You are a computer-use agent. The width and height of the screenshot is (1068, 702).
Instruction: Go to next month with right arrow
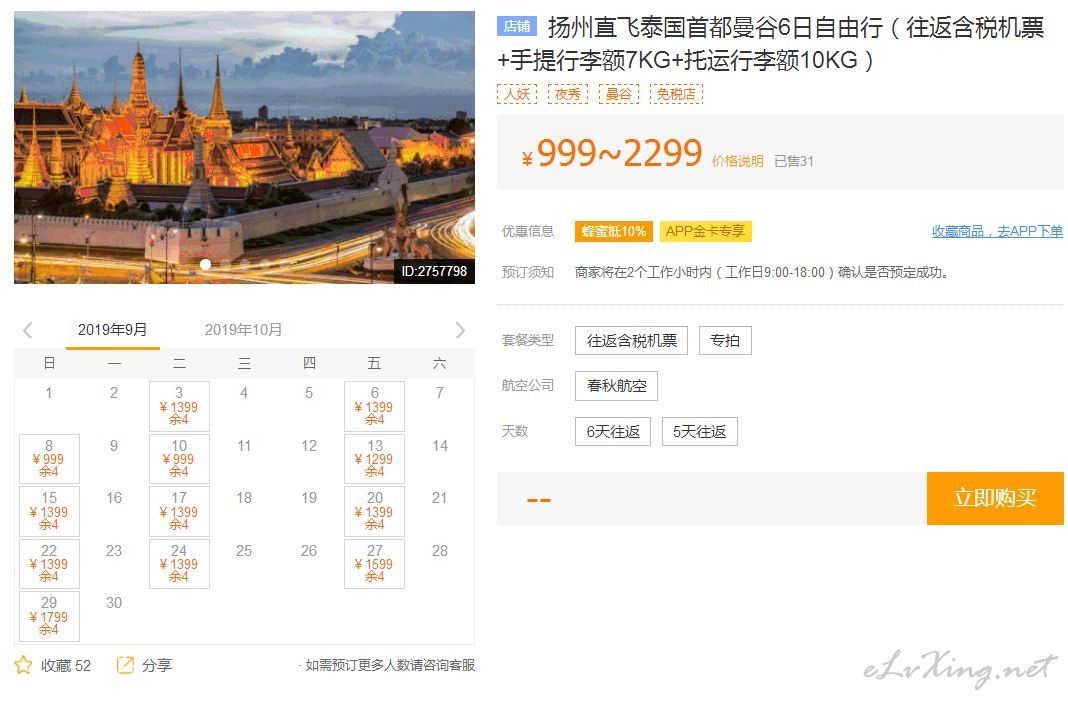tap(460, 330)
